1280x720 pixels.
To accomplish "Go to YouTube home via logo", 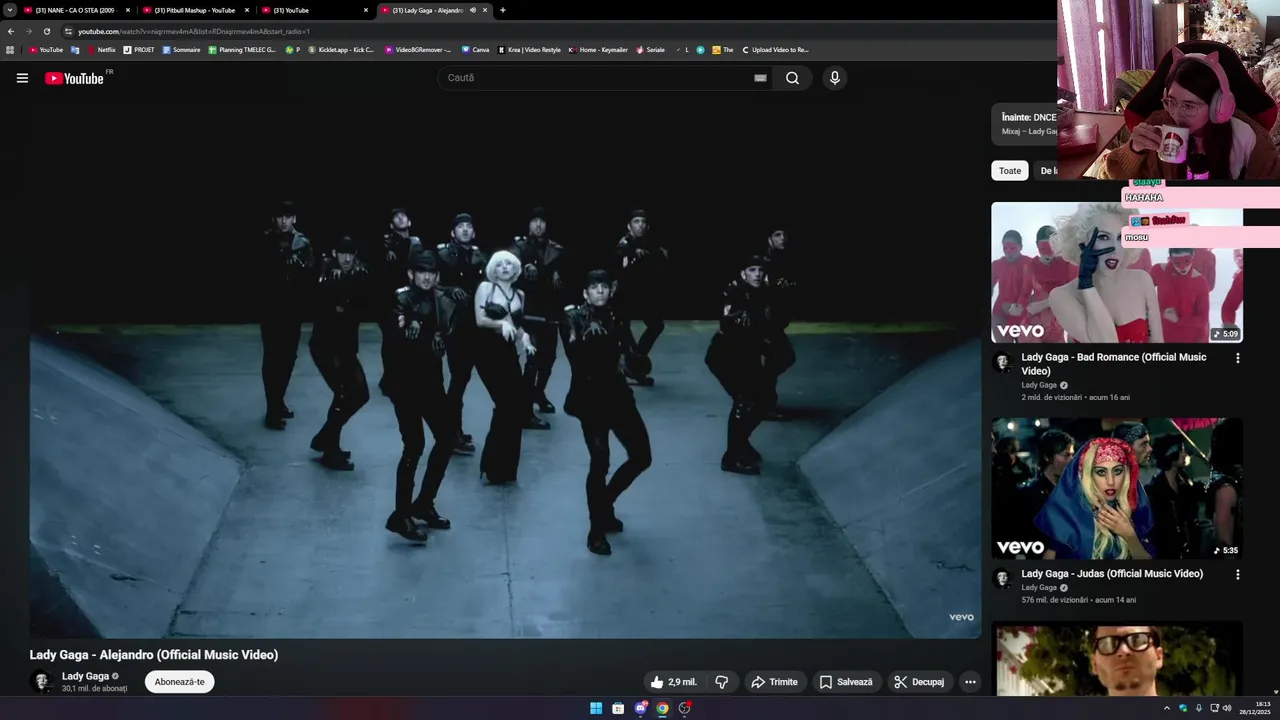I will [x=74, y=78].
